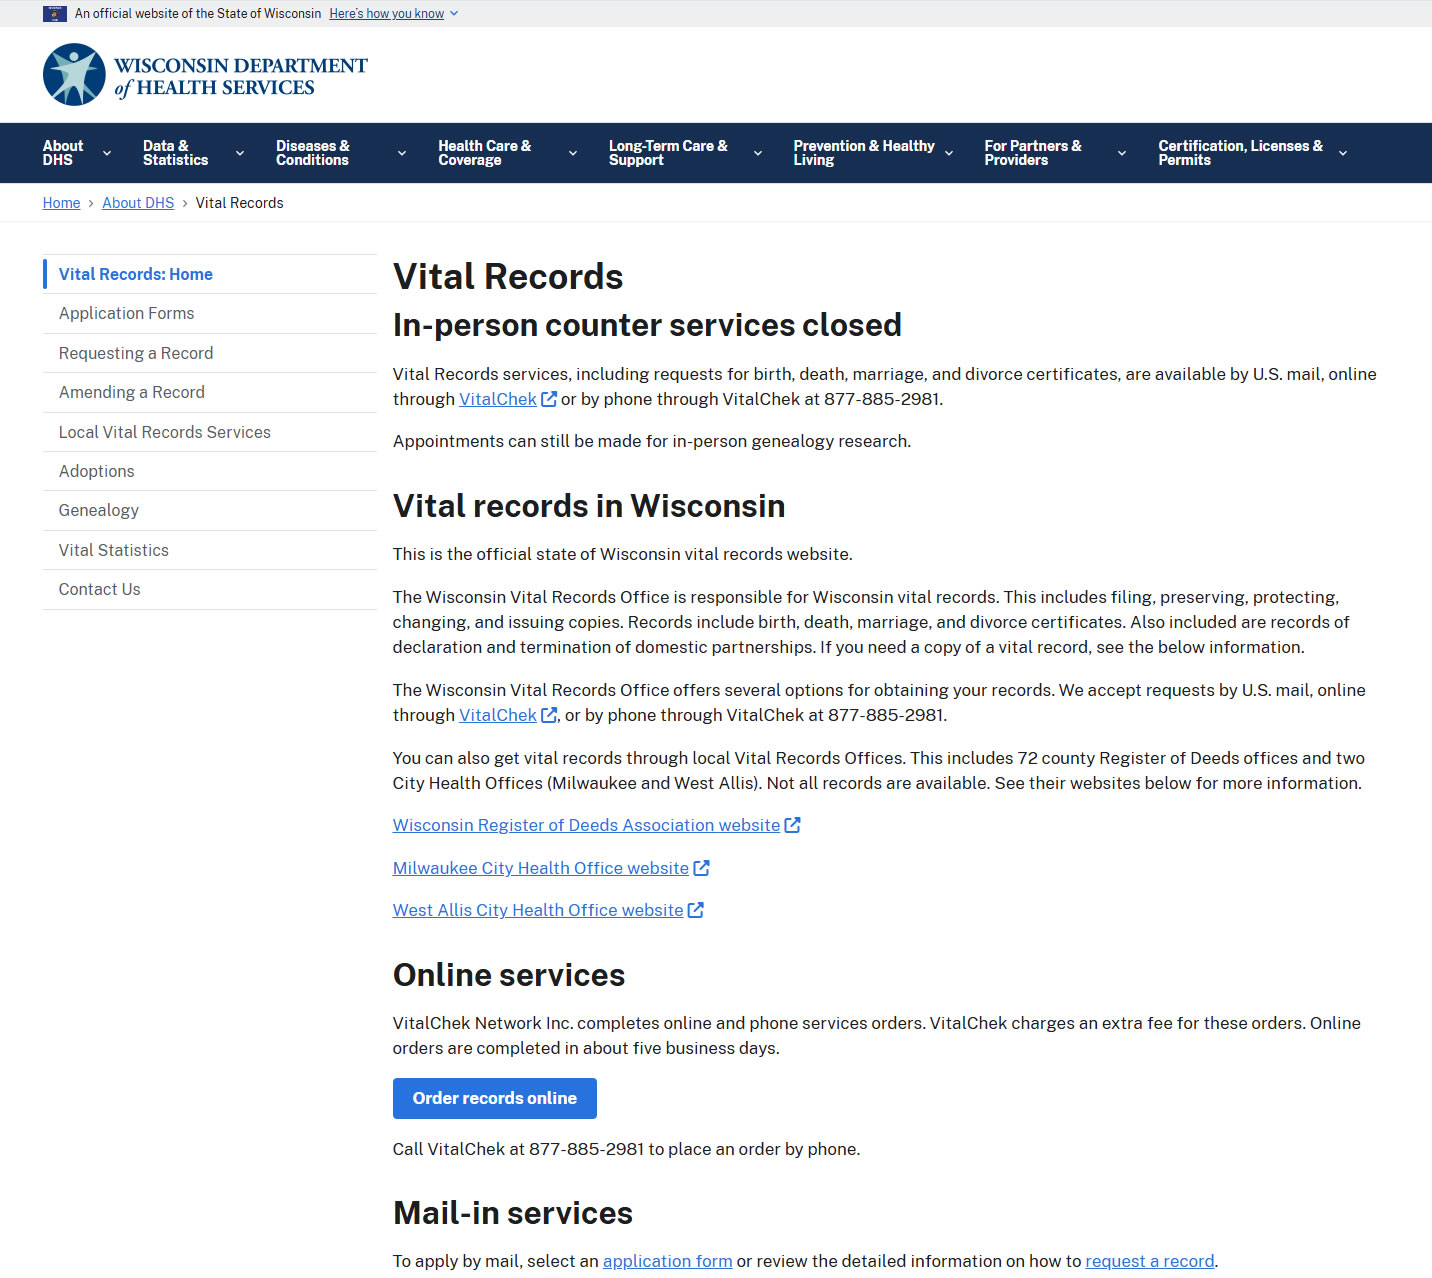Click external link icon beside Milwaukee City Health Office
Image resolution: width=1432 pixels, height=1278 pixels.
701,868
